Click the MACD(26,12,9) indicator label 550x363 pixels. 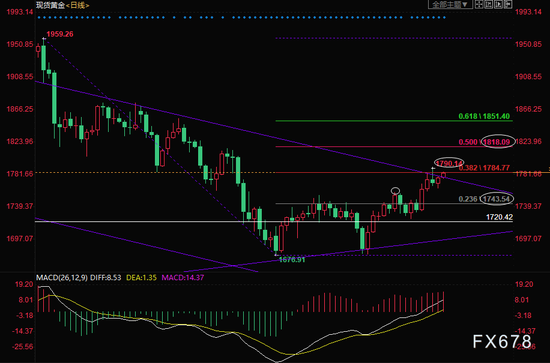62,278
